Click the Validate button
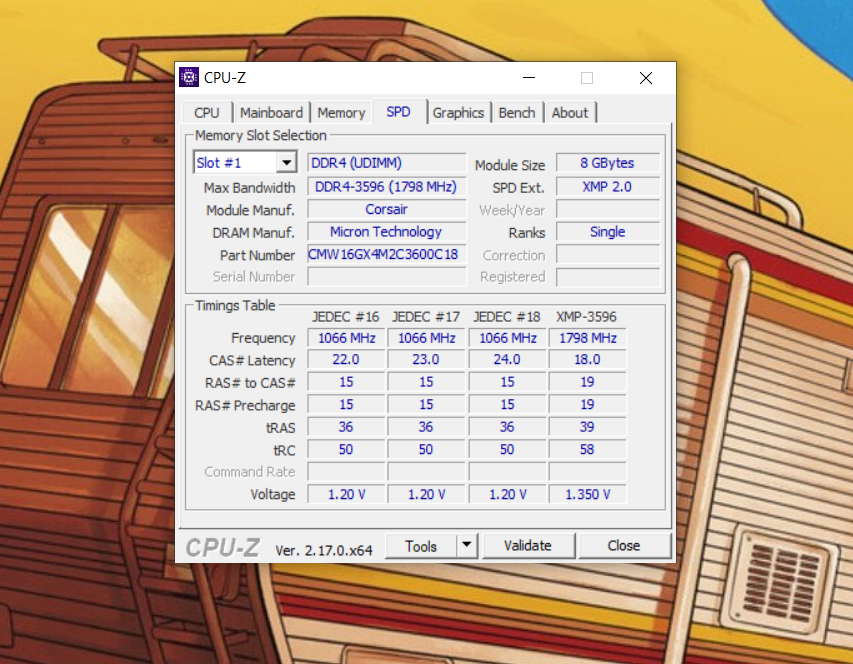 click(528, 545)
